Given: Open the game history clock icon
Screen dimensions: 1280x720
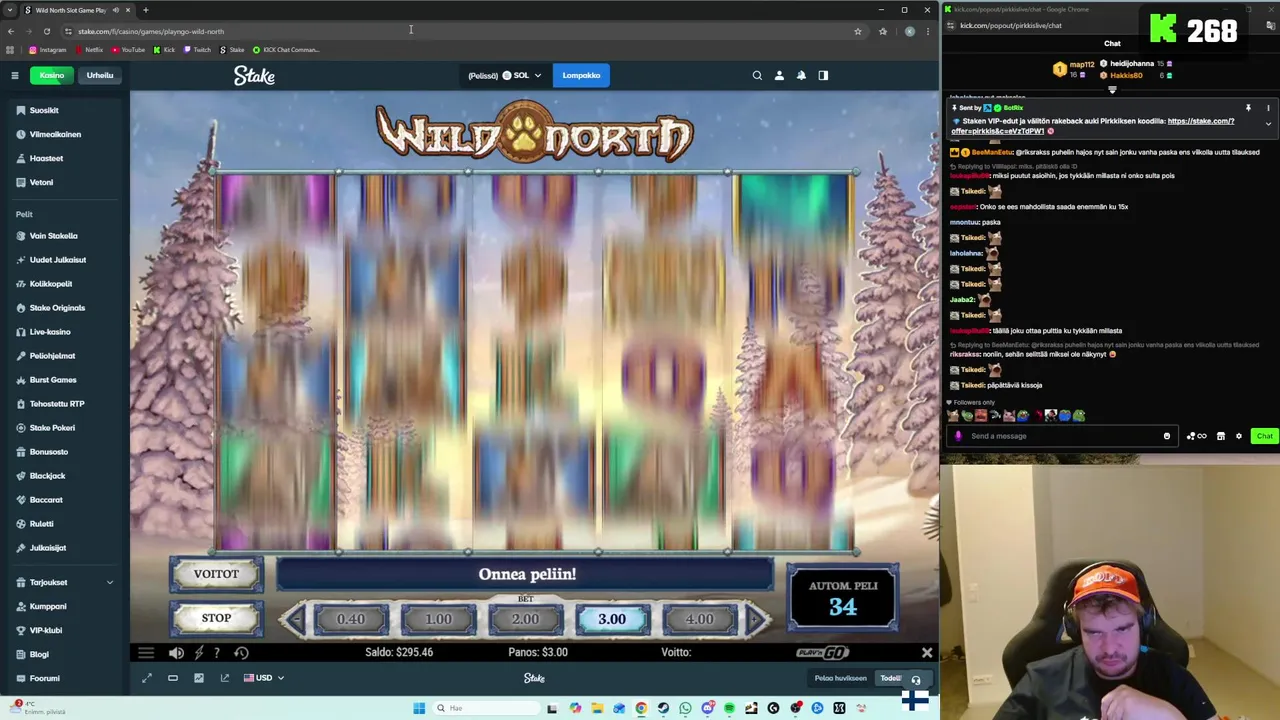Looking at the screenshot, I should tap(241, 653).
